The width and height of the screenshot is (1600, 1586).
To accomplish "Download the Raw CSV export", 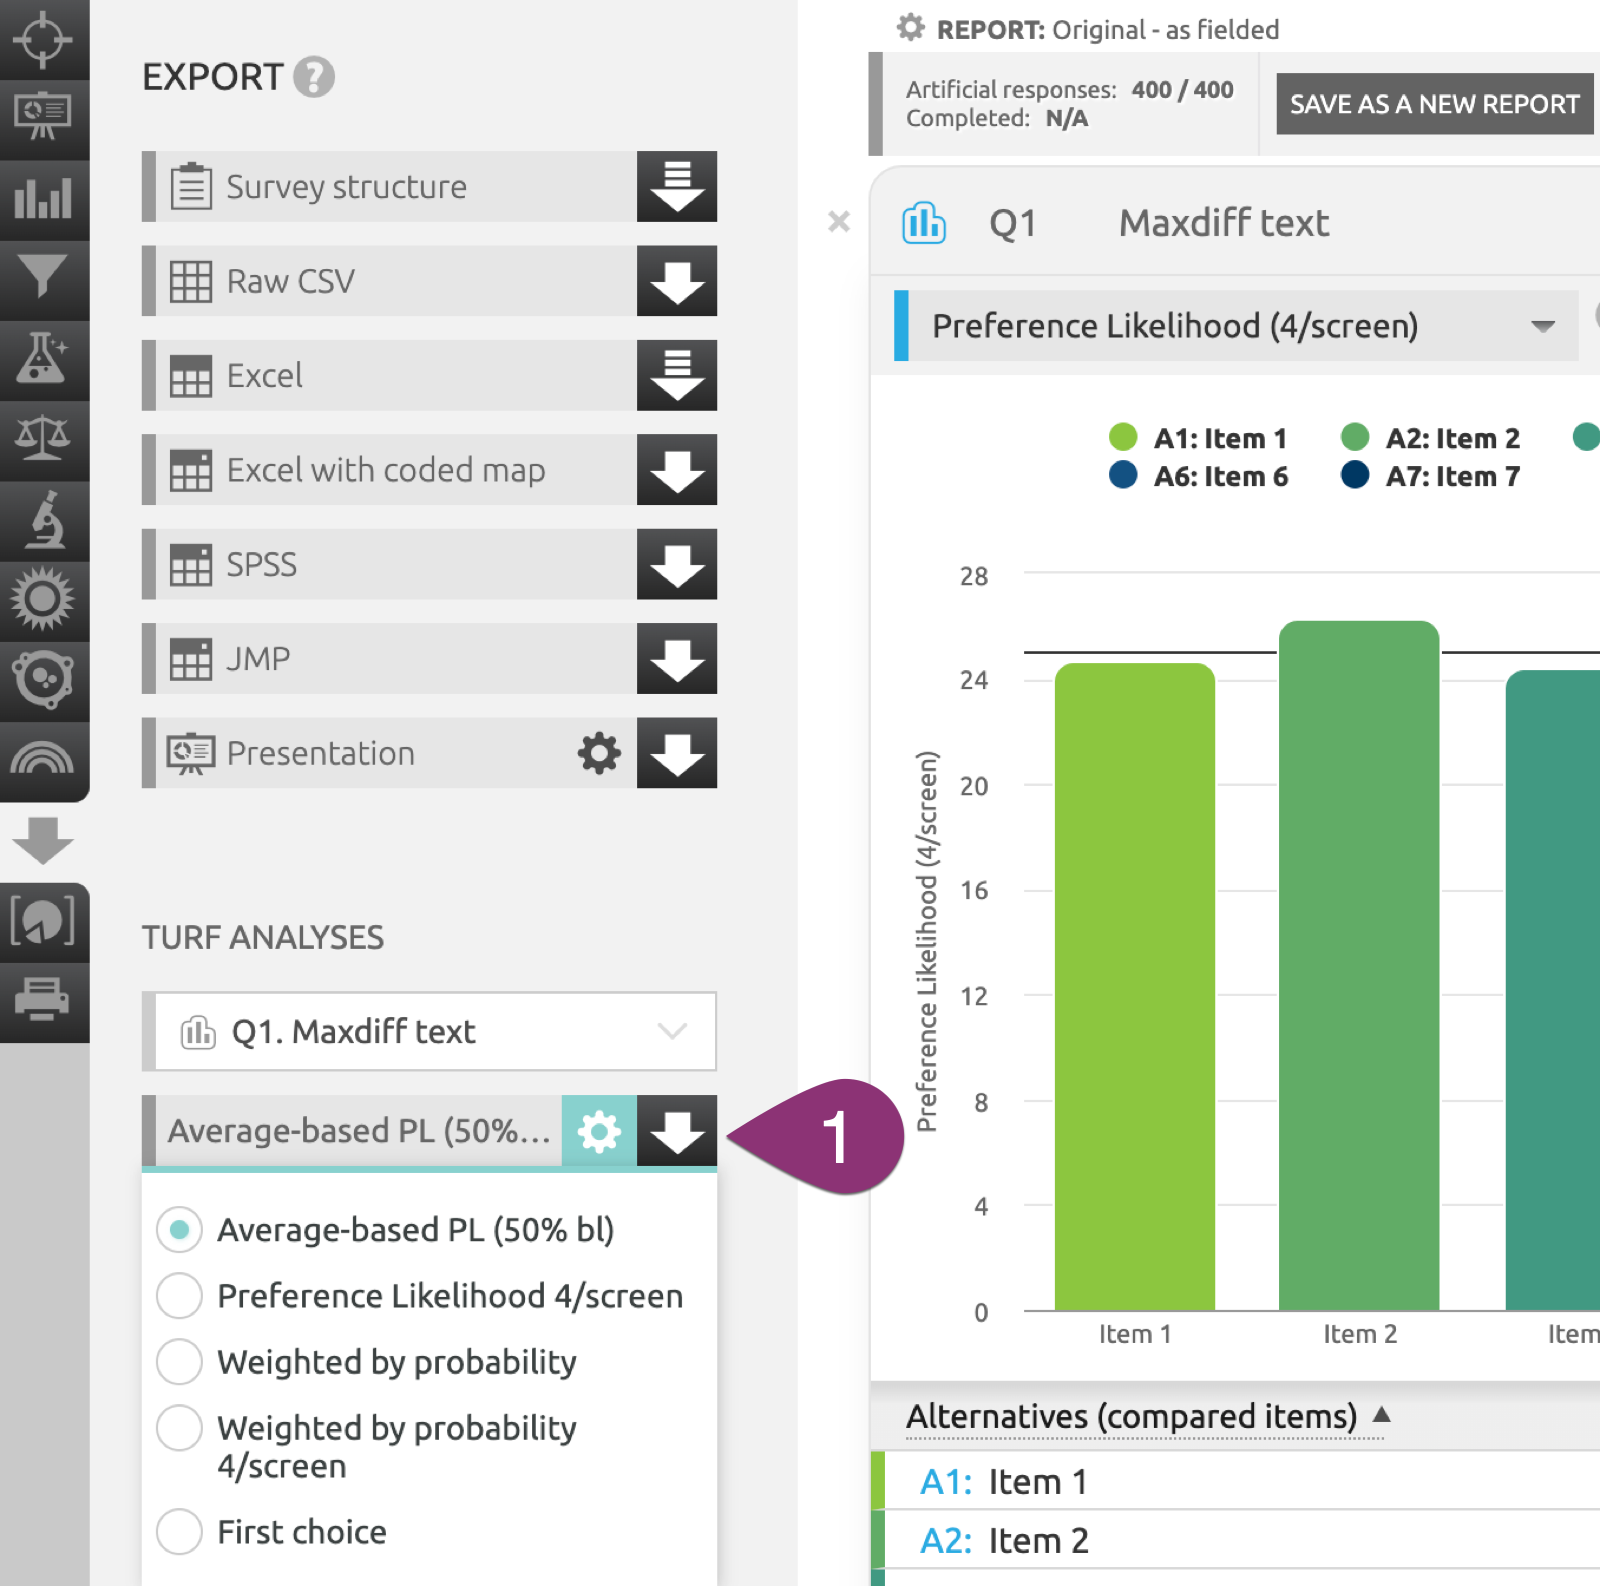I will 676,281.
